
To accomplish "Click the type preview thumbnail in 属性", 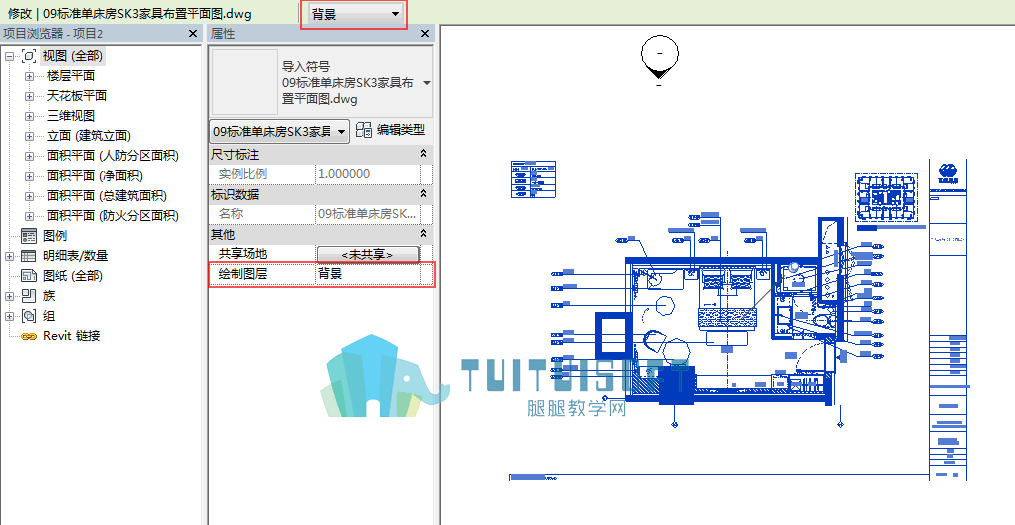I will pyautogui.click(x=245, y=82).
